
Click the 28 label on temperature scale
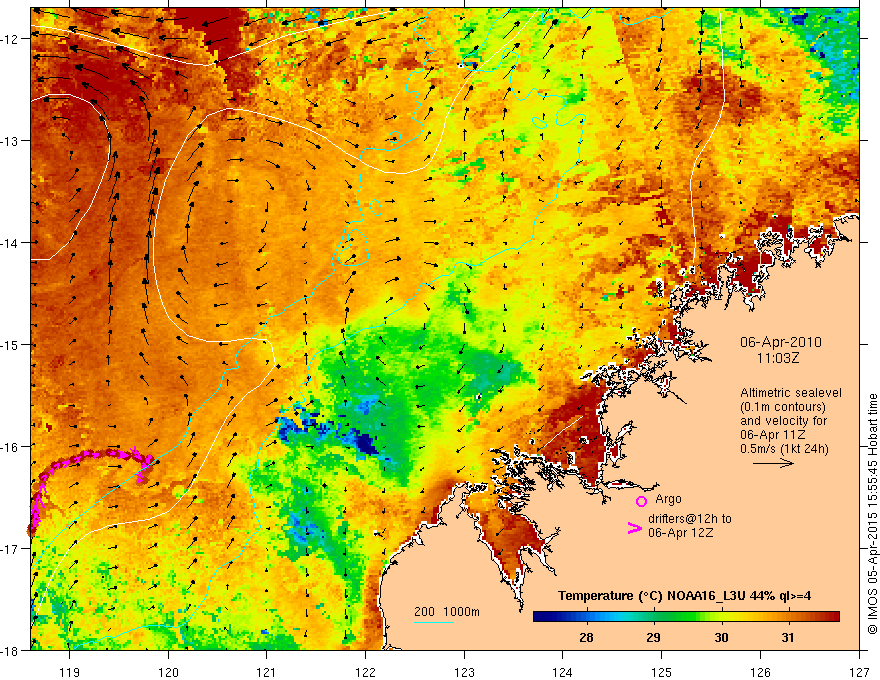pyautogui.click(x=586, y=637)
